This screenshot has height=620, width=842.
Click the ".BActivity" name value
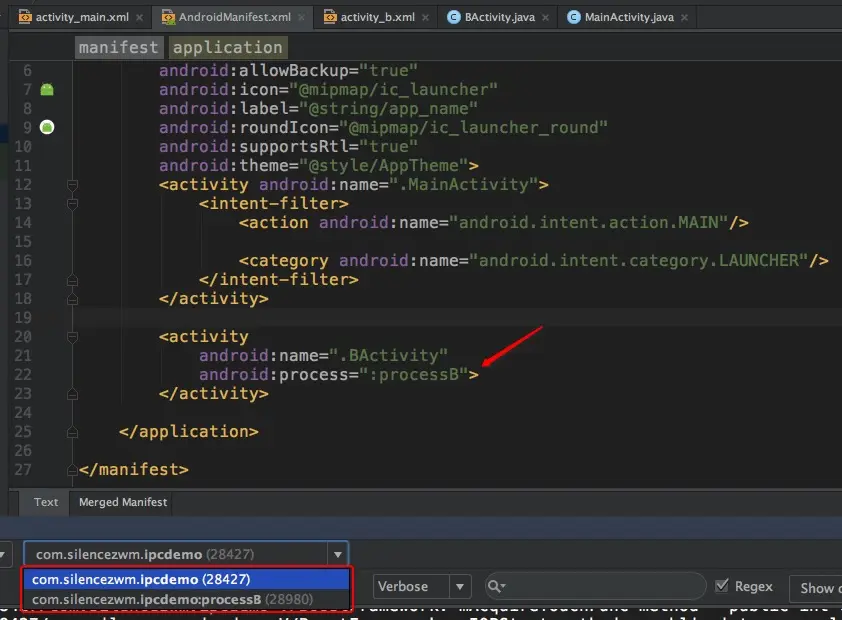388,355
